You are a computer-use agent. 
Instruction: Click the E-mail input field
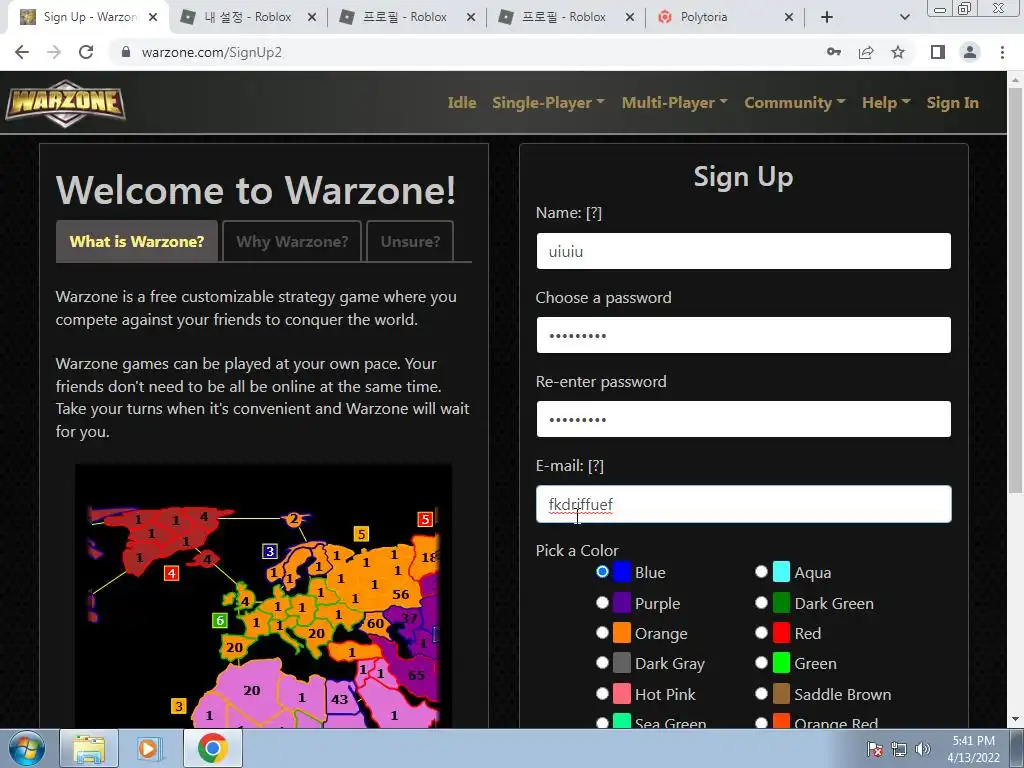click(x=744, y=504)
